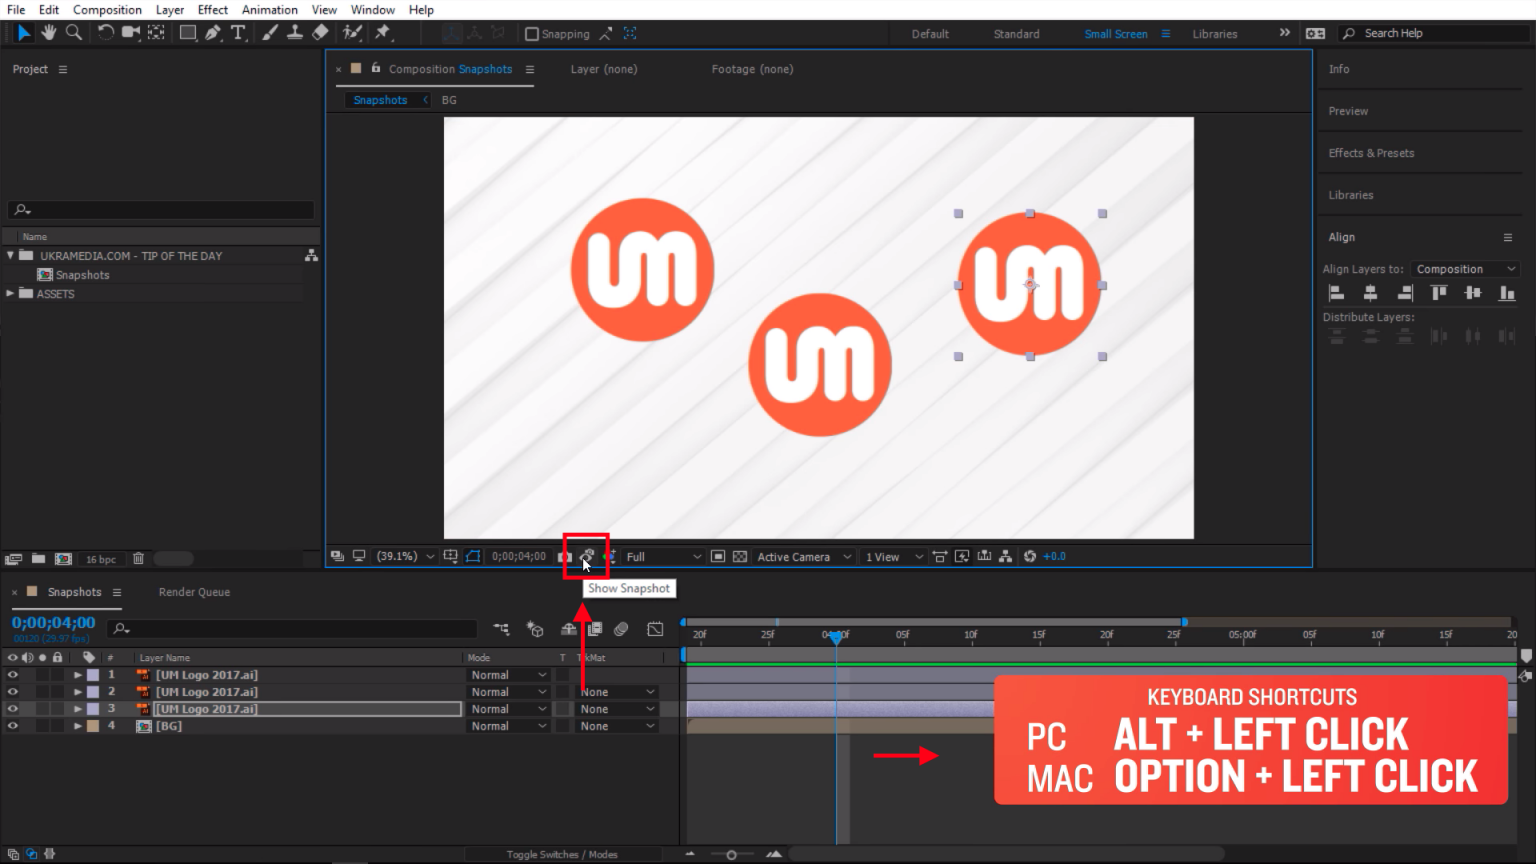Open the Active Camera dropdown

click(803, 556)
